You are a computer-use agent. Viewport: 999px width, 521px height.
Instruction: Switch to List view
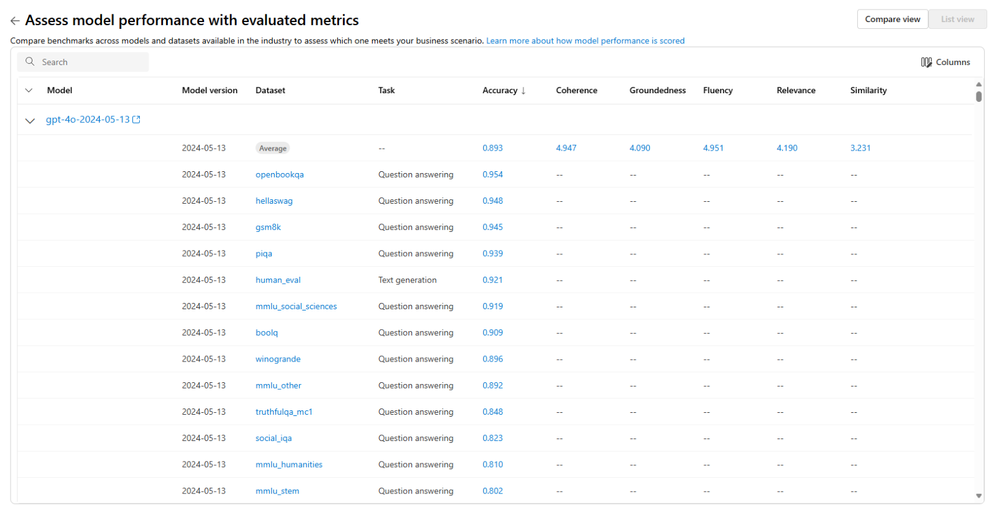958,19
